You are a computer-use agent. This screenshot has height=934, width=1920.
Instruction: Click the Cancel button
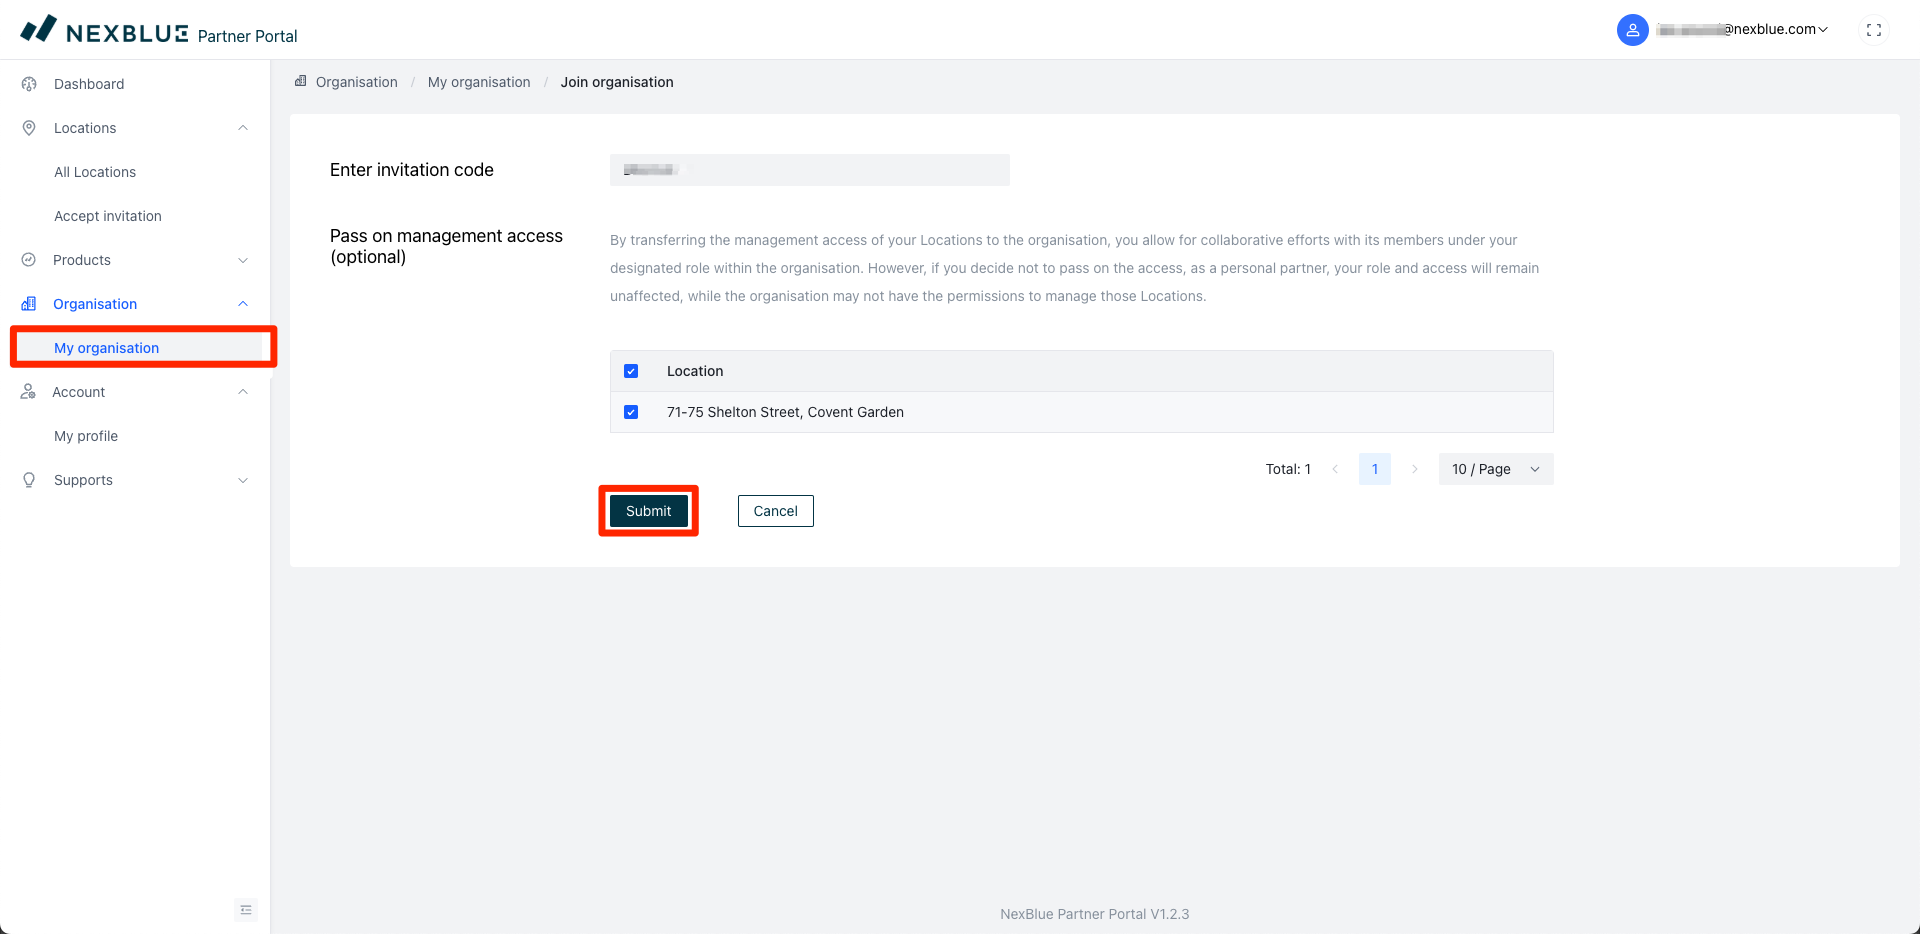click(775, 511)
